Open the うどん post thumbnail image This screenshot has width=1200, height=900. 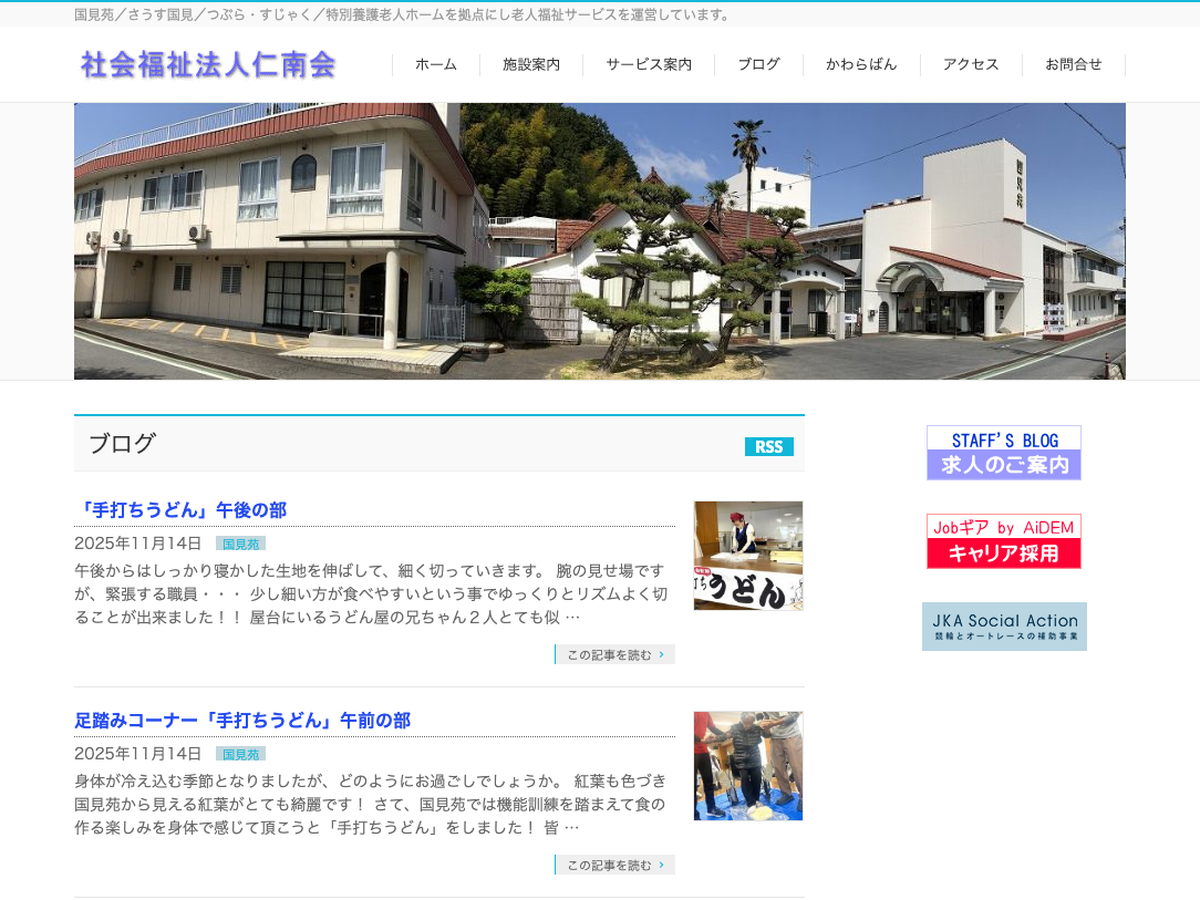click(748, 556)
